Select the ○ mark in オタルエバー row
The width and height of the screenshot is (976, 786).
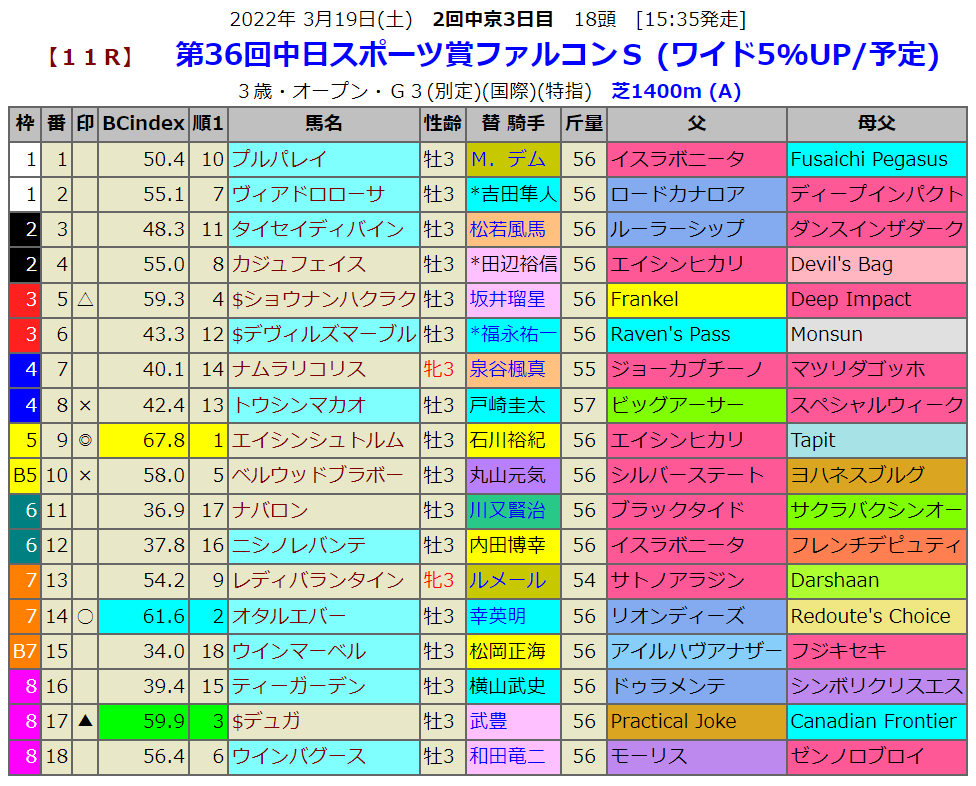pos(85,616)
